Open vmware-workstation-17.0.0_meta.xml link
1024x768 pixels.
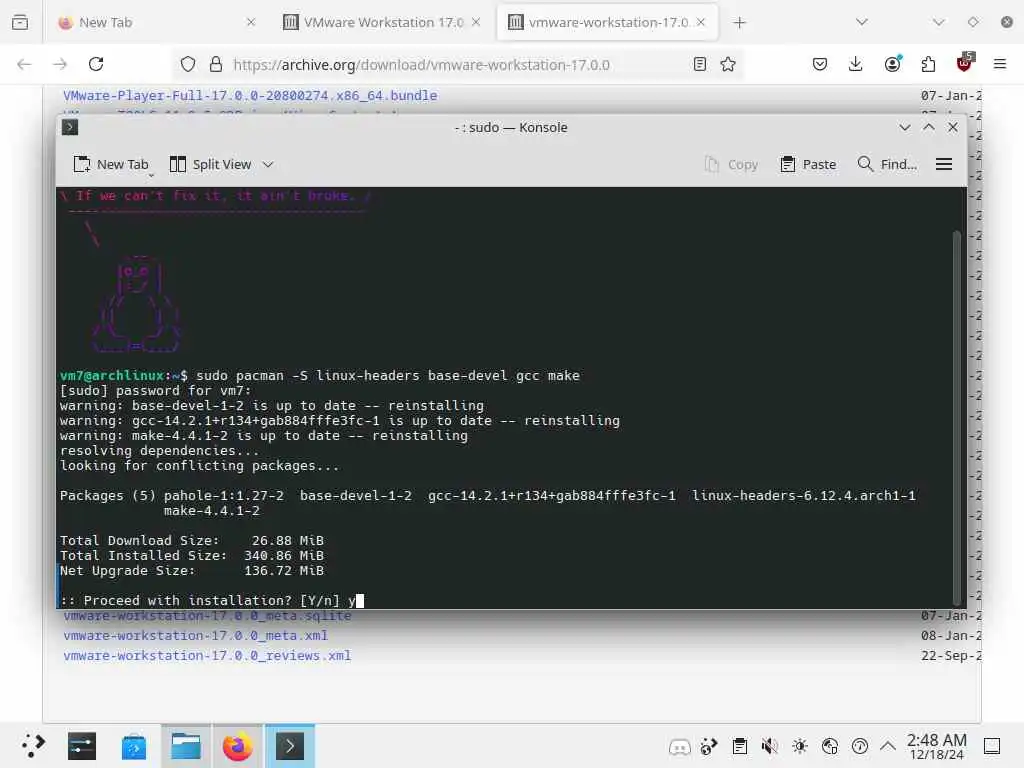tap(195, 635)
